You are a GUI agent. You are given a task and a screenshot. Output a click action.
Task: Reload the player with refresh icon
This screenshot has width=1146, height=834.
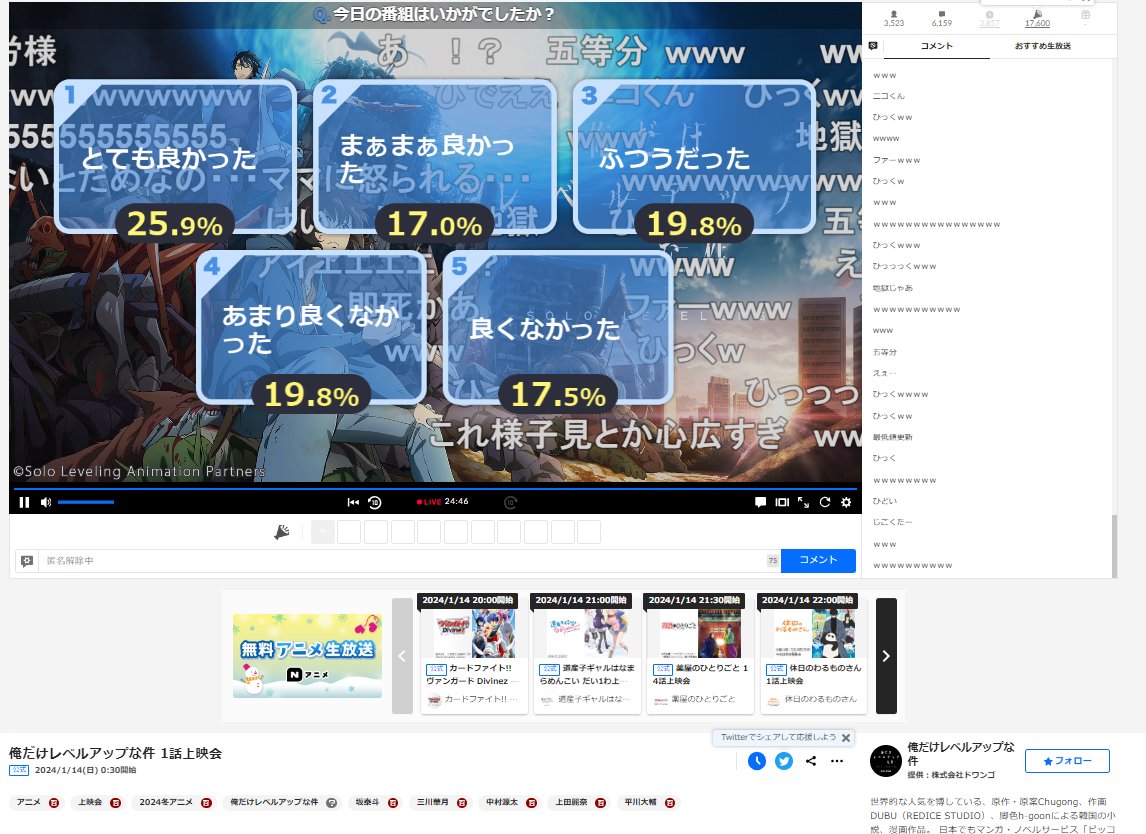tap(824, 502)
